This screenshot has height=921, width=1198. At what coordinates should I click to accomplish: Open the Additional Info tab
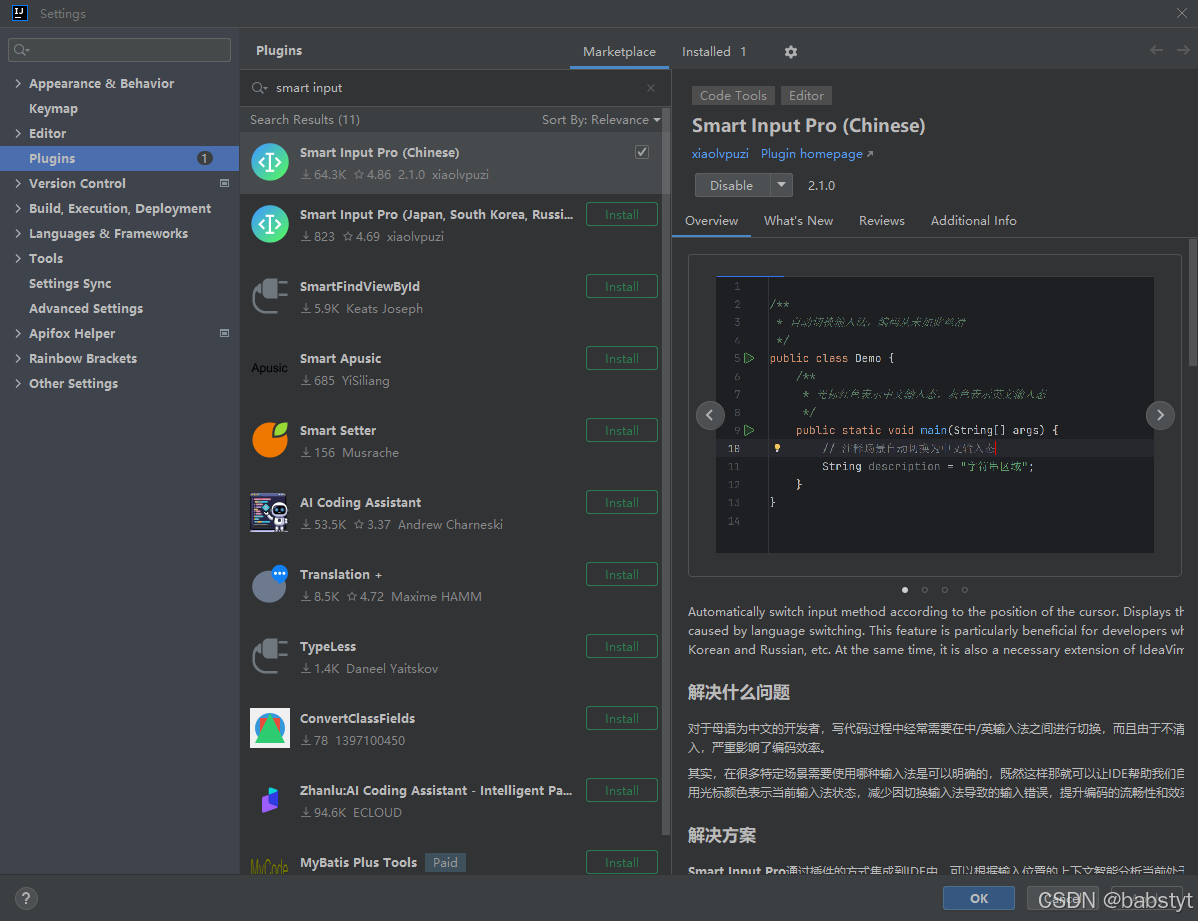click(x=973, y=221)
